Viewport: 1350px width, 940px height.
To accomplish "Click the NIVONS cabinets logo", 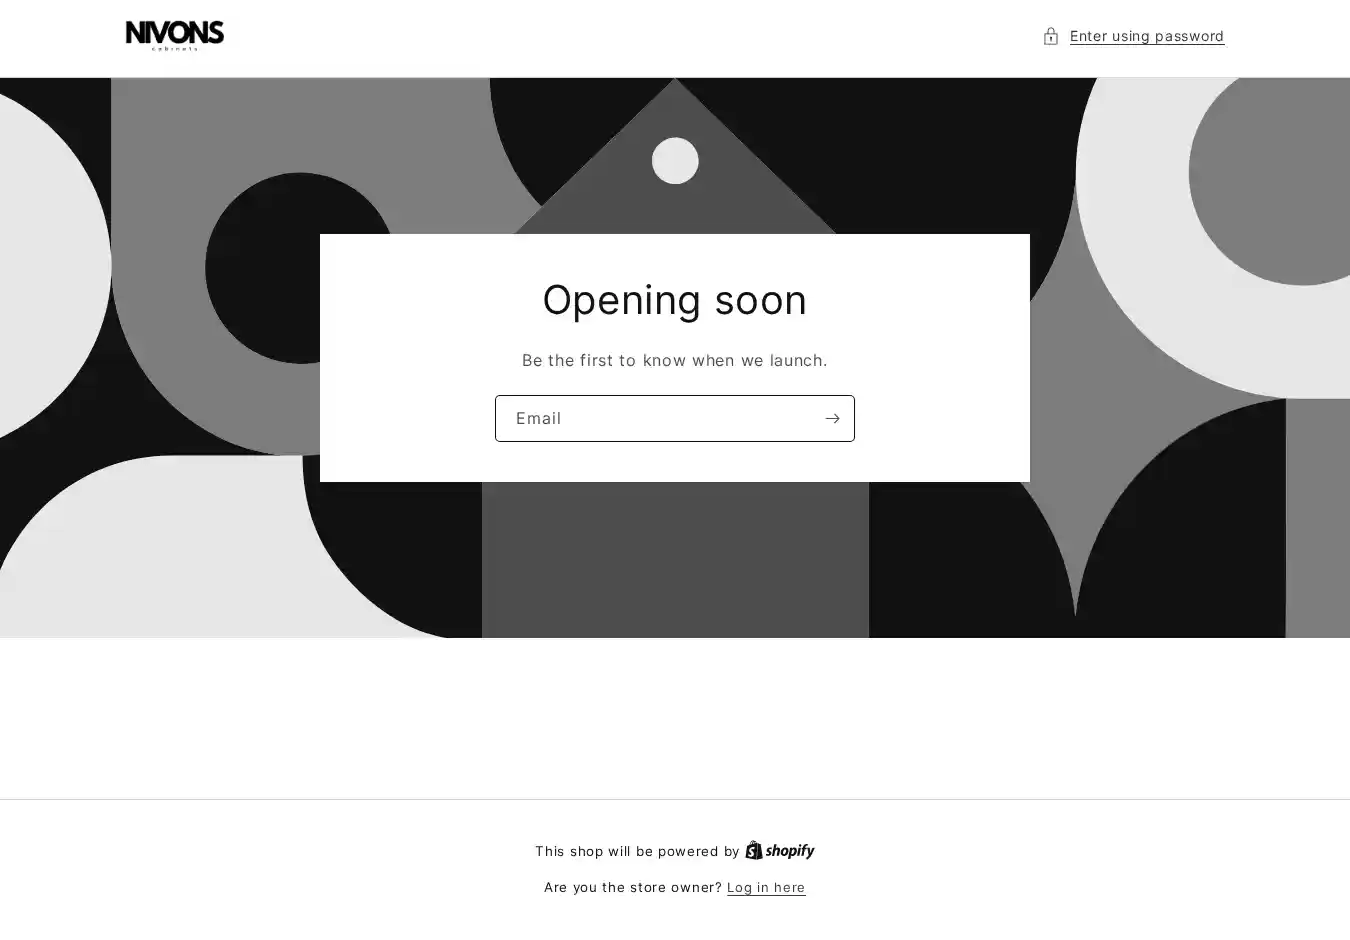I will coord(175,36).
